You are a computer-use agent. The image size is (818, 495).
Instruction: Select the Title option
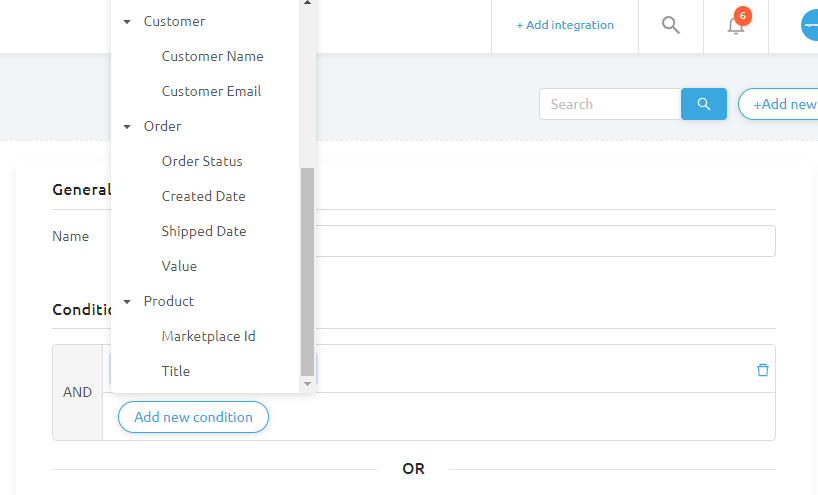tap(176, 371)
